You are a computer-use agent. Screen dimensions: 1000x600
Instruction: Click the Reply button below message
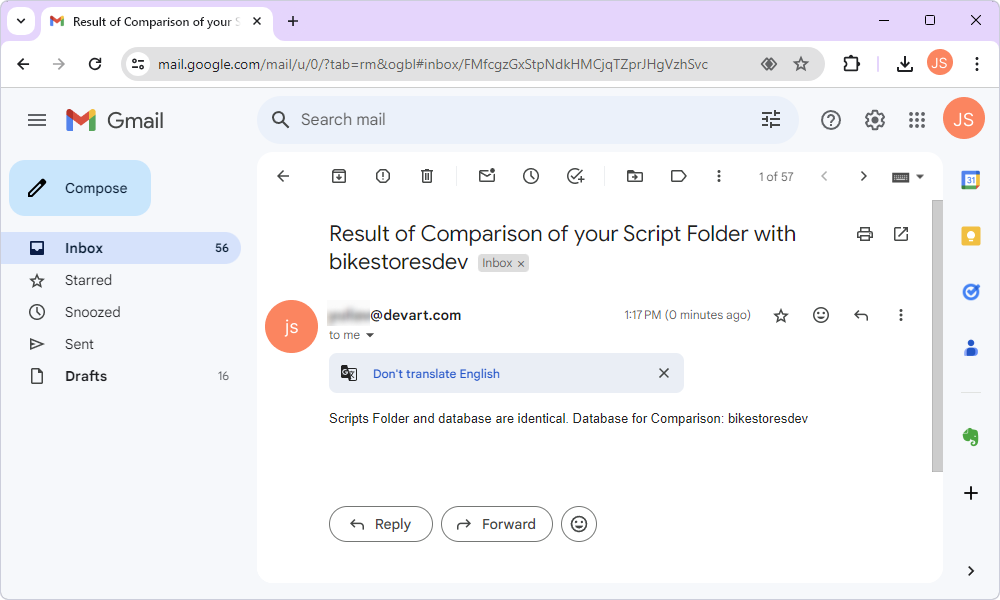click(381, 524)
